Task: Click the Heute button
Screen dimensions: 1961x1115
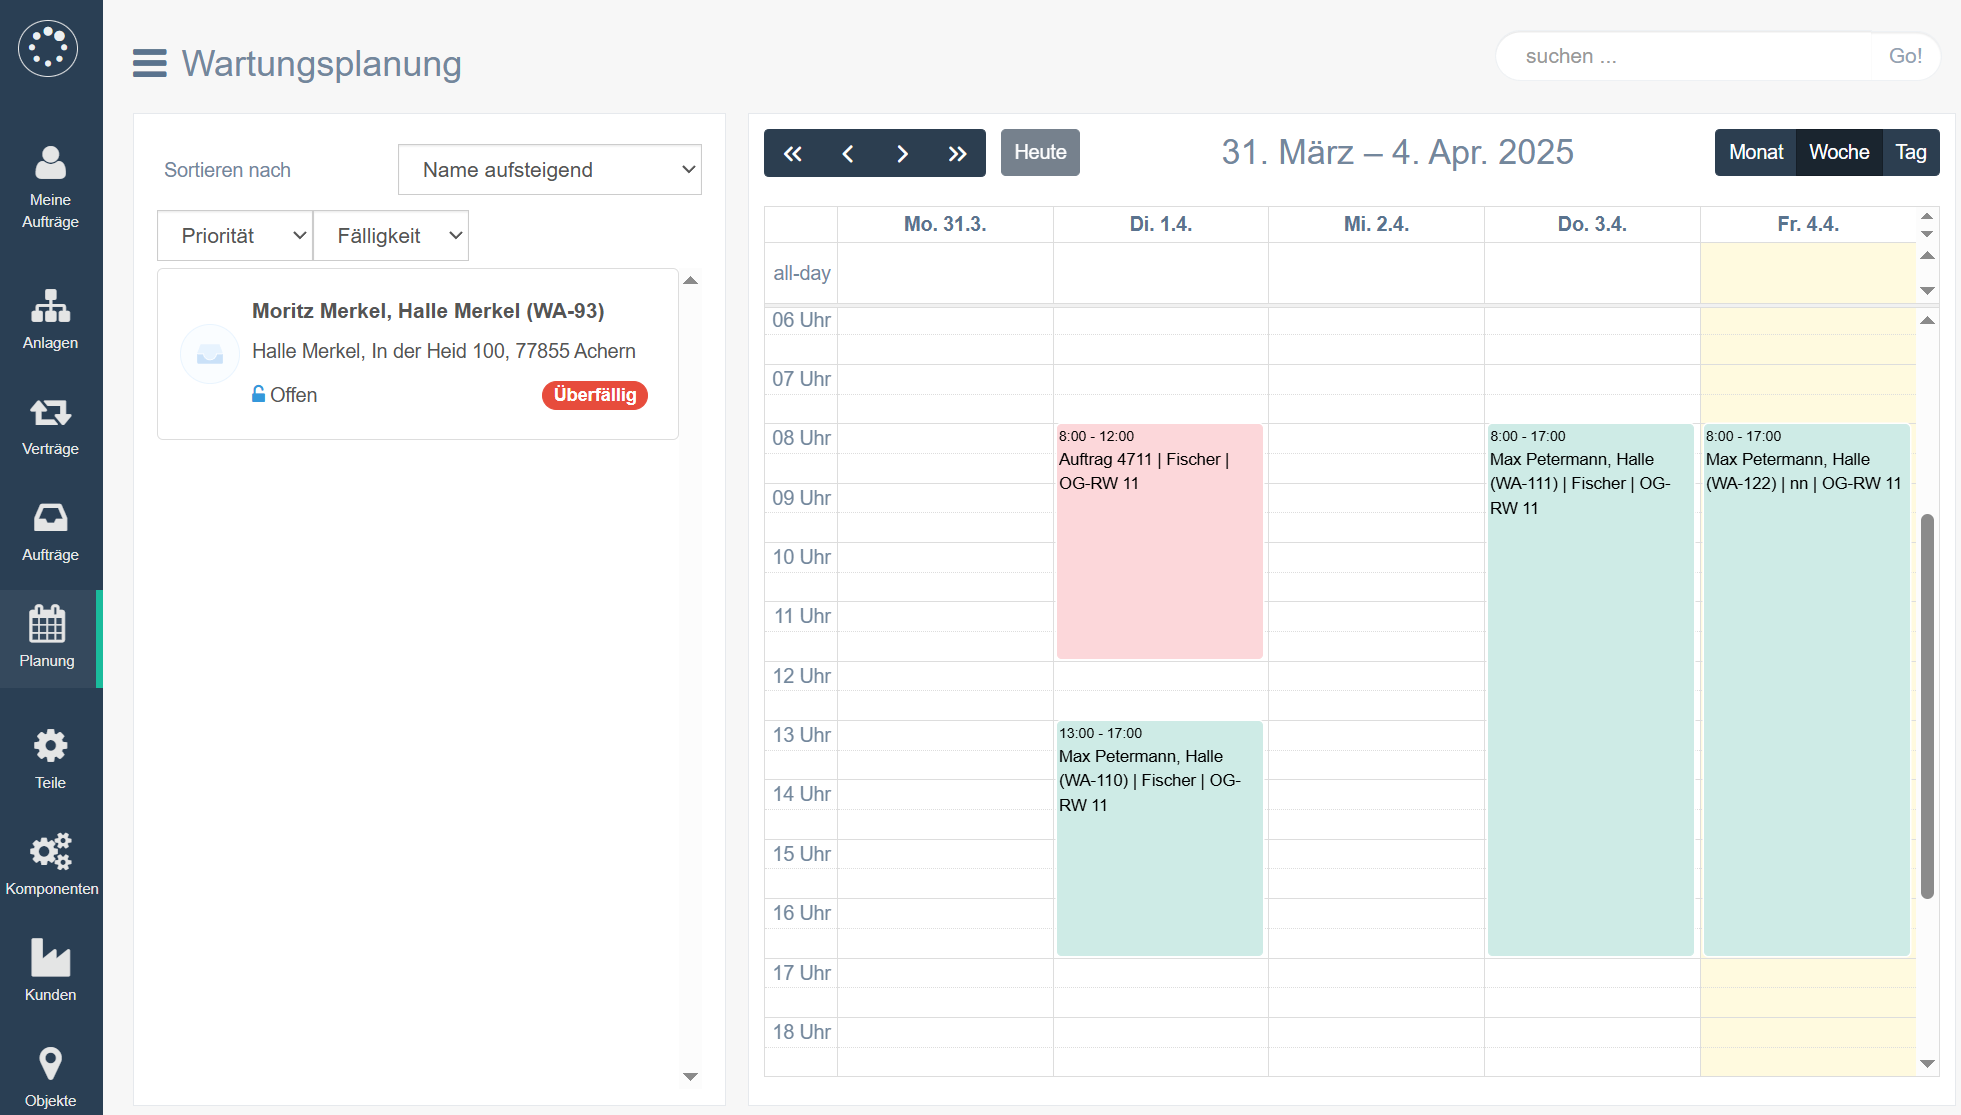Action: [x=1040, y=153]
